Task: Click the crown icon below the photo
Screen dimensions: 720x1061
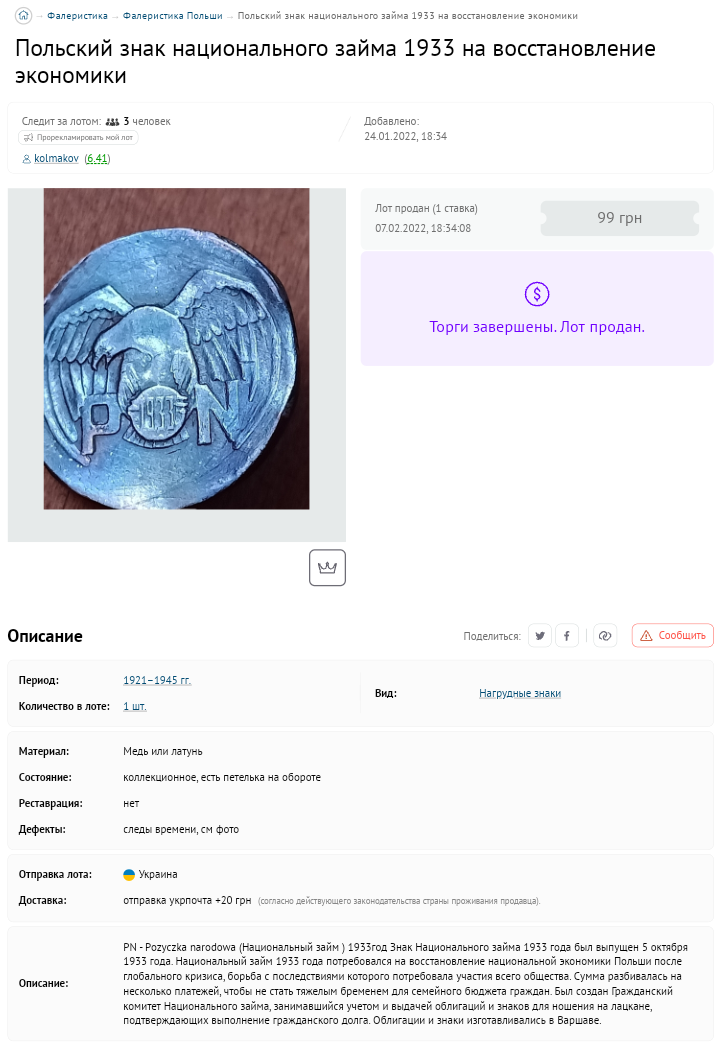Action: point(327,567)
